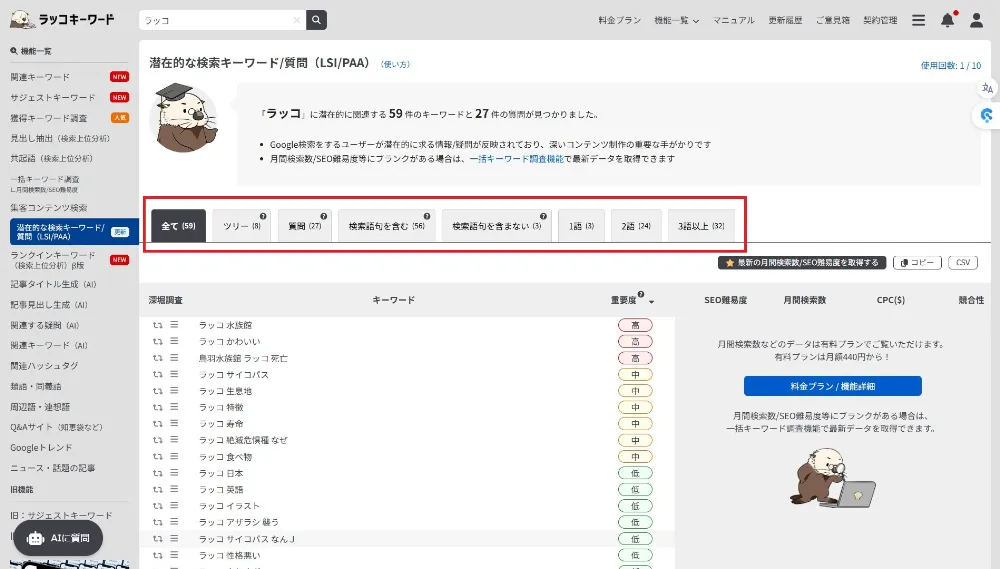The image size is (1000, 569).
Task: Open 契約管理 in the header
Action: [880, 20]
